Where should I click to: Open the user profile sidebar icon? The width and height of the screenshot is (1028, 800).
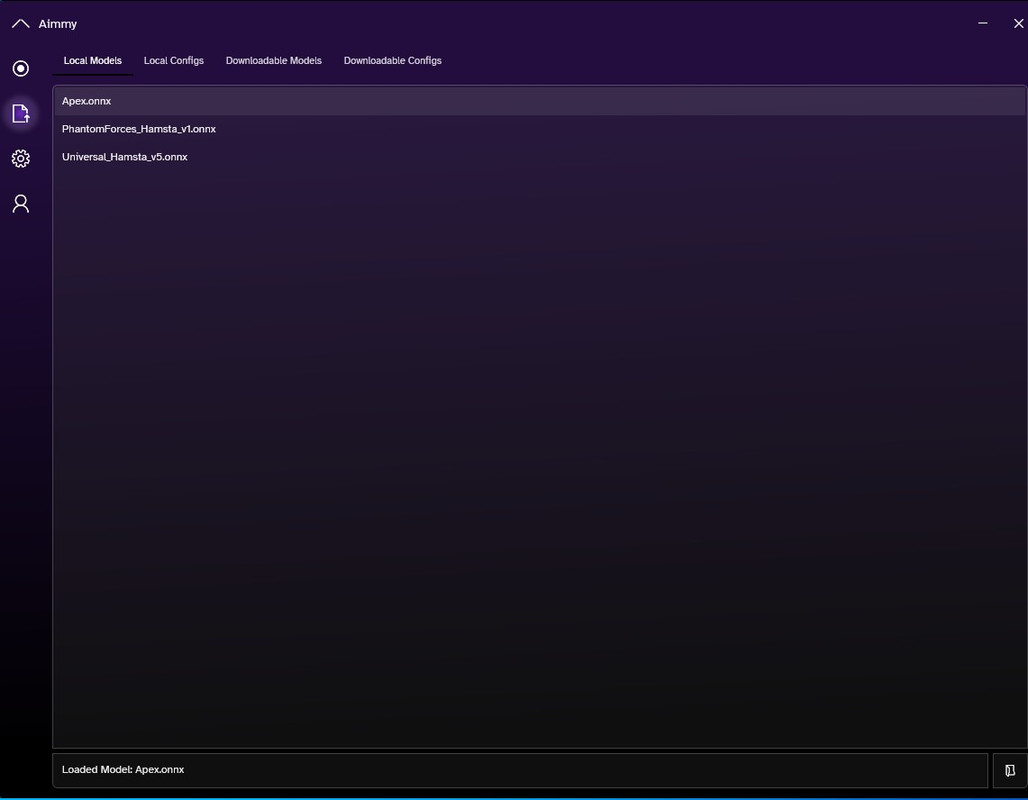point(20,204)
